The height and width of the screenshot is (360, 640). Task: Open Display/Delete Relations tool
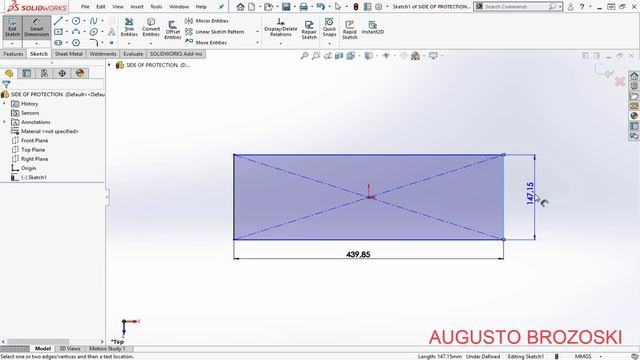pyautogui.click(x=280, y=27)
